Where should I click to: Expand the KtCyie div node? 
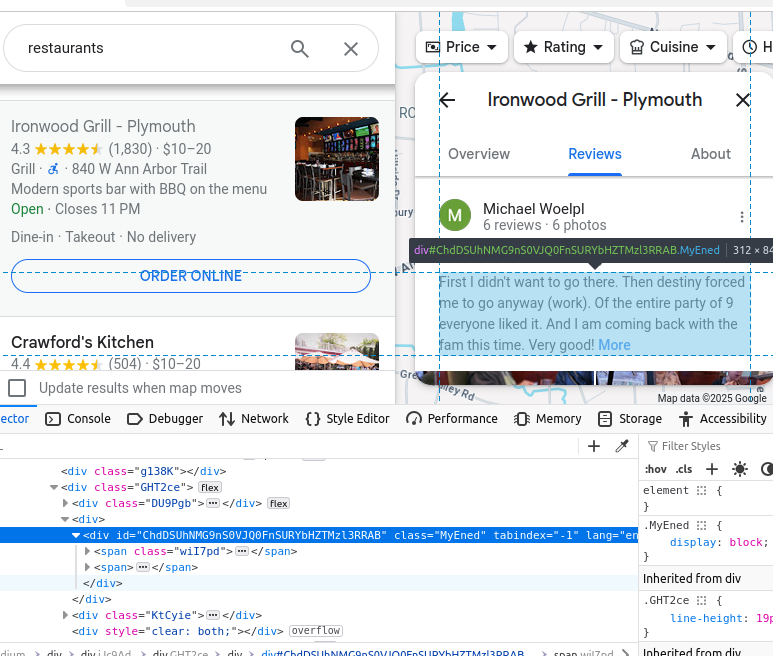65,615
